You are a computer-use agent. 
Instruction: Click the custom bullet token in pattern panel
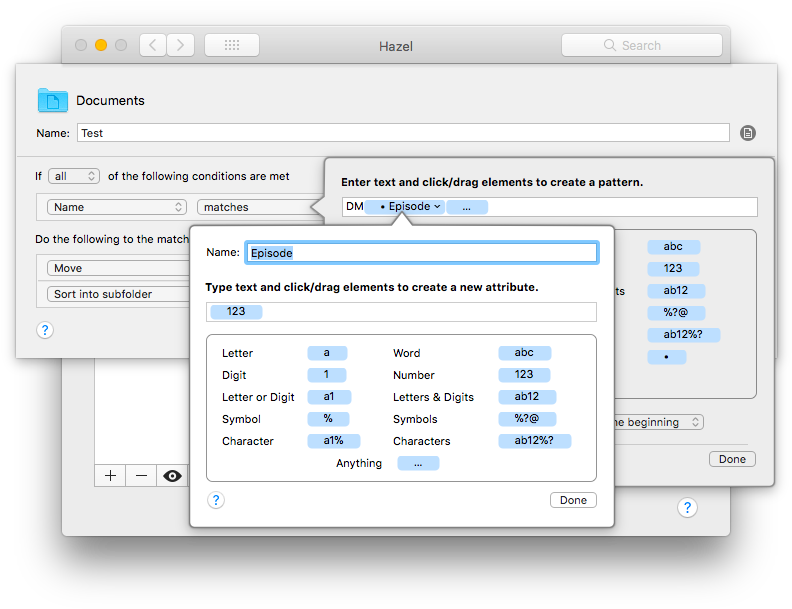[667, 357]
